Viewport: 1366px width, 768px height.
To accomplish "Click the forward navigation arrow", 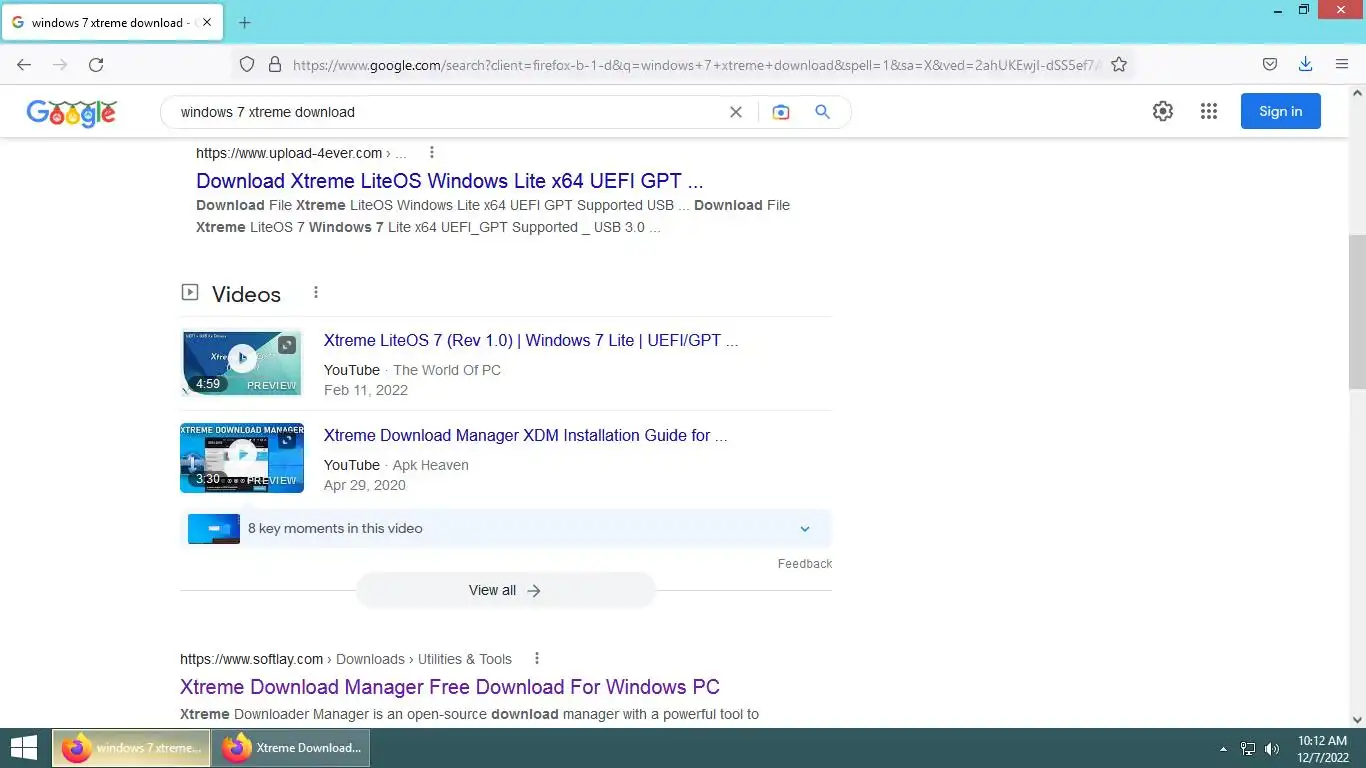I will (x=60, y=65).
